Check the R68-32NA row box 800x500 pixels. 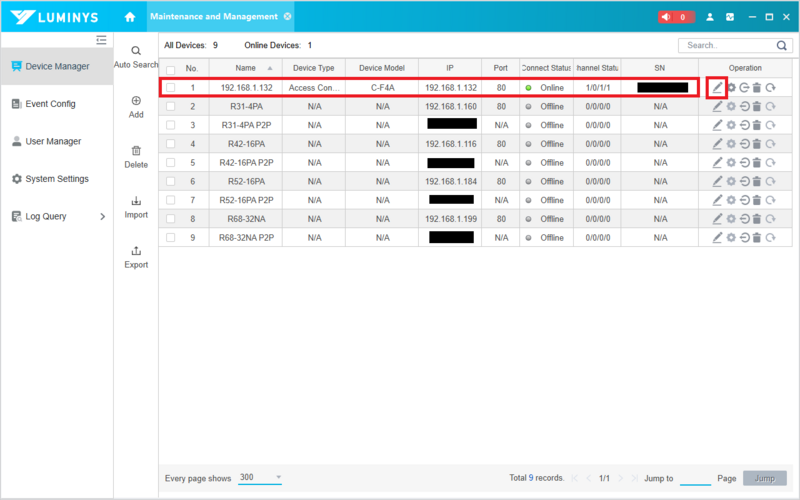coord(170,219)
